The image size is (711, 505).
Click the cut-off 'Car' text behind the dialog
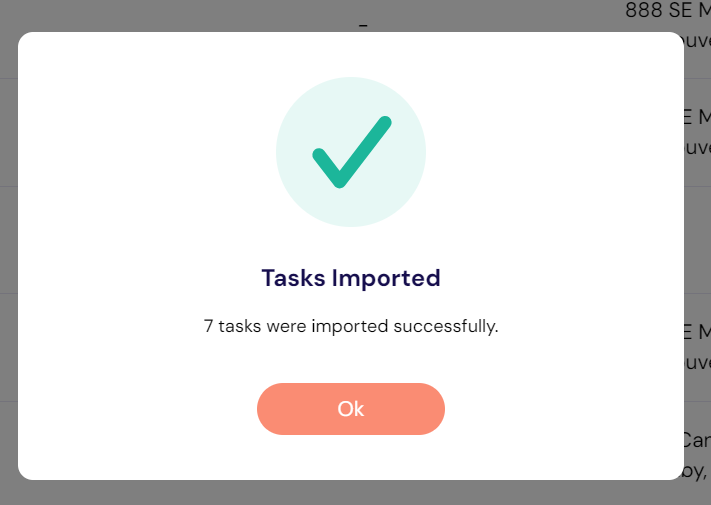(696, 440)
